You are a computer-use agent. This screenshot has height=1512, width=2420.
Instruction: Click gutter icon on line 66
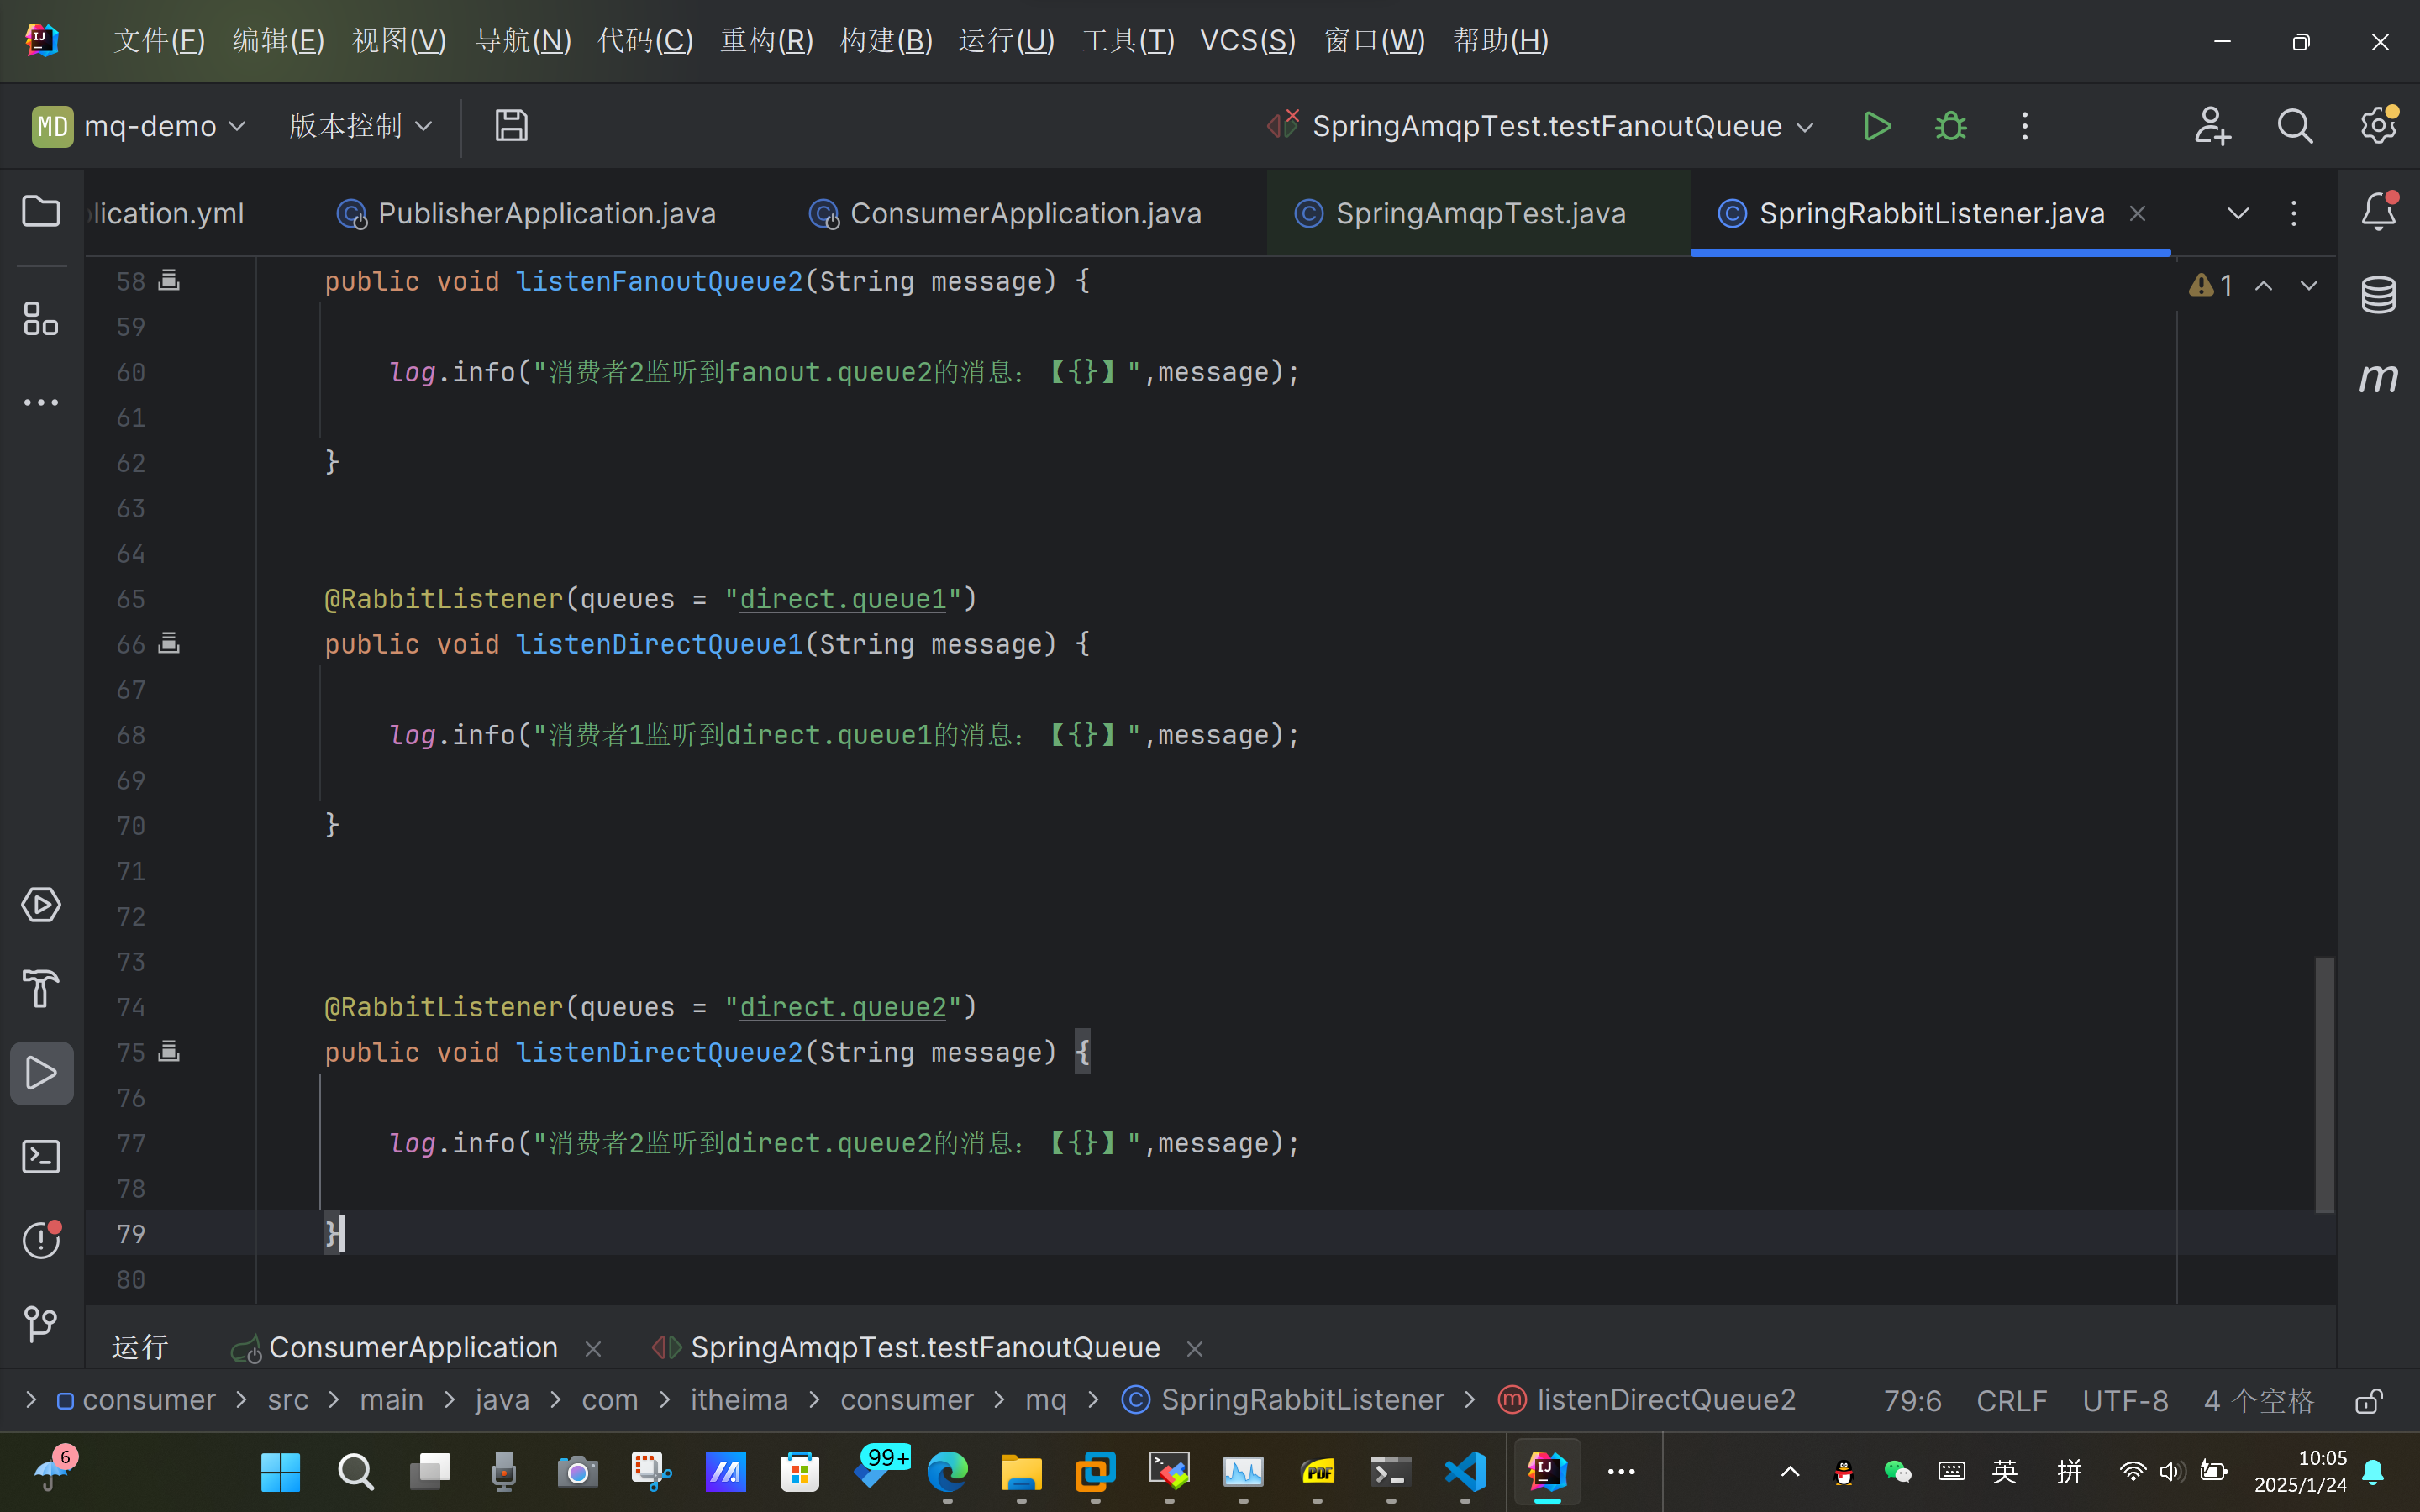pyautogui.click(x=169, y=643)
